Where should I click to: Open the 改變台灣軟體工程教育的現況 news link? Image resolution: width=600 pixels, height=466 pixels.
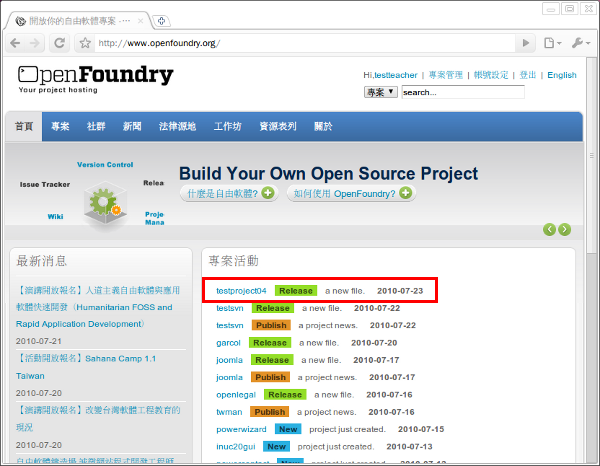point(98,419)
